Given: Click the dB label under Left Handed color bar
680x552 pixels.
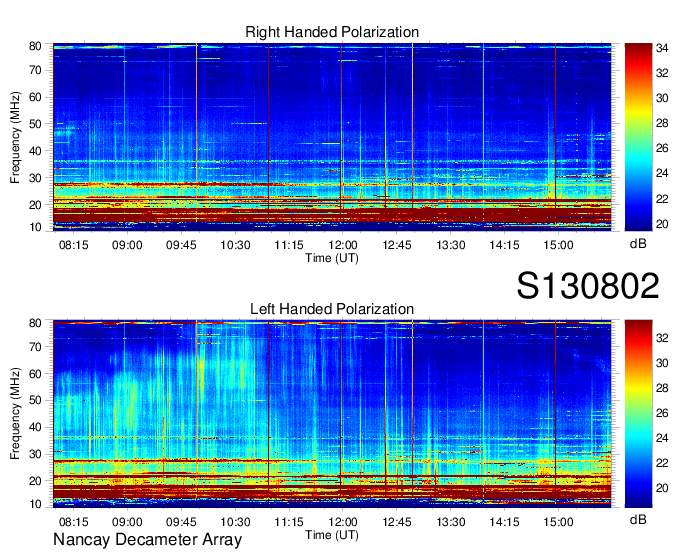Looking at the screenshot, I should pos(638,520).
